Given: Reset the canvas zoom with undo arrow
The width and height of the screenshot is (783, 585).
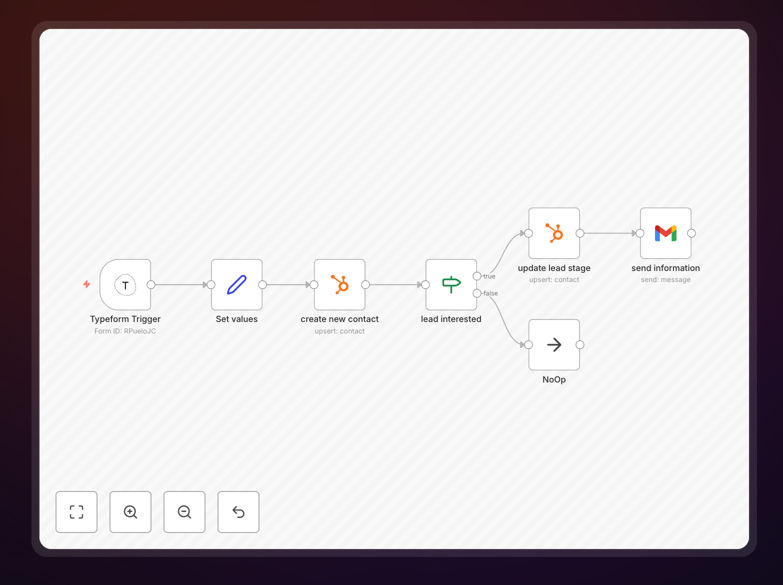Looking at the screenshot, I should (x=238, y=512).
